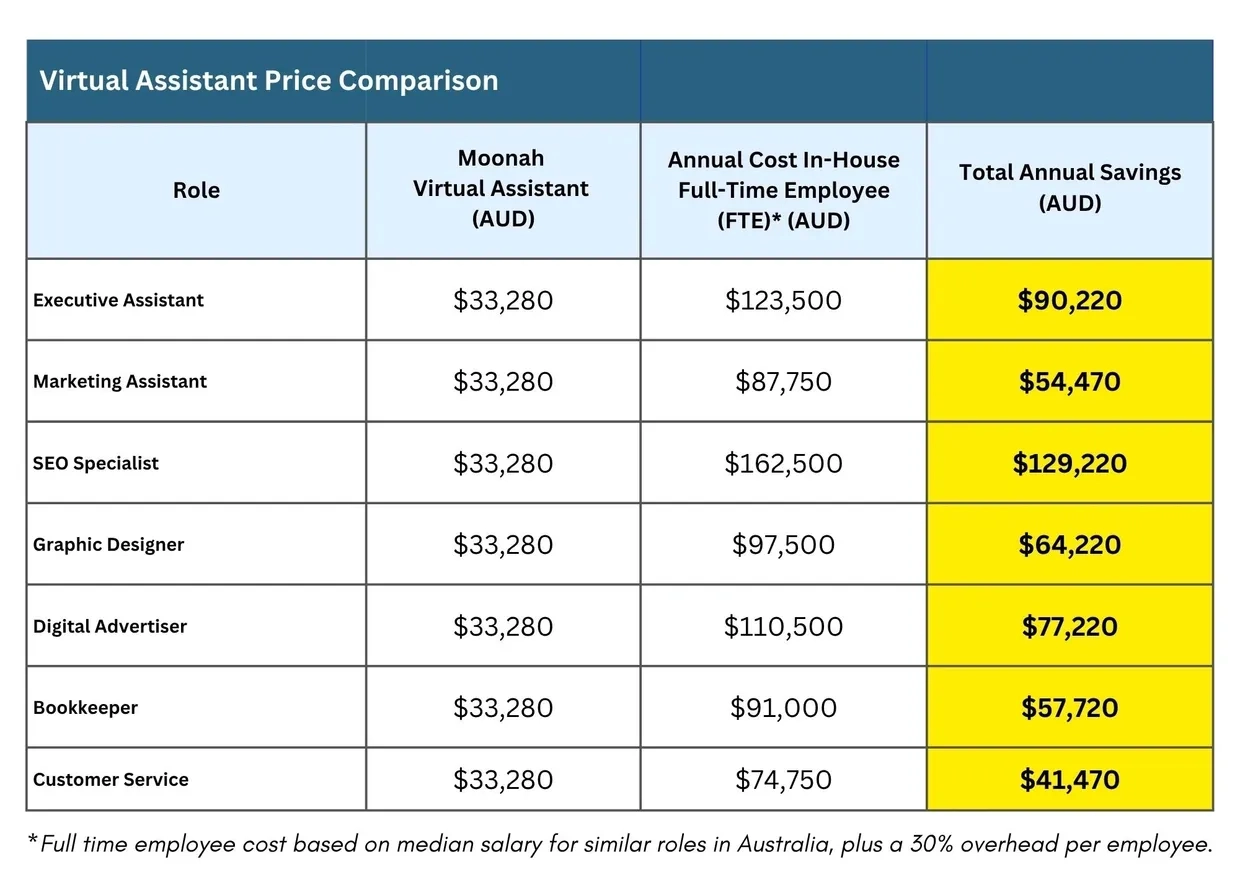Screen dimensions: 1240x877
Task: Select the Graphic Designer row label
Action: click(108, 545)
